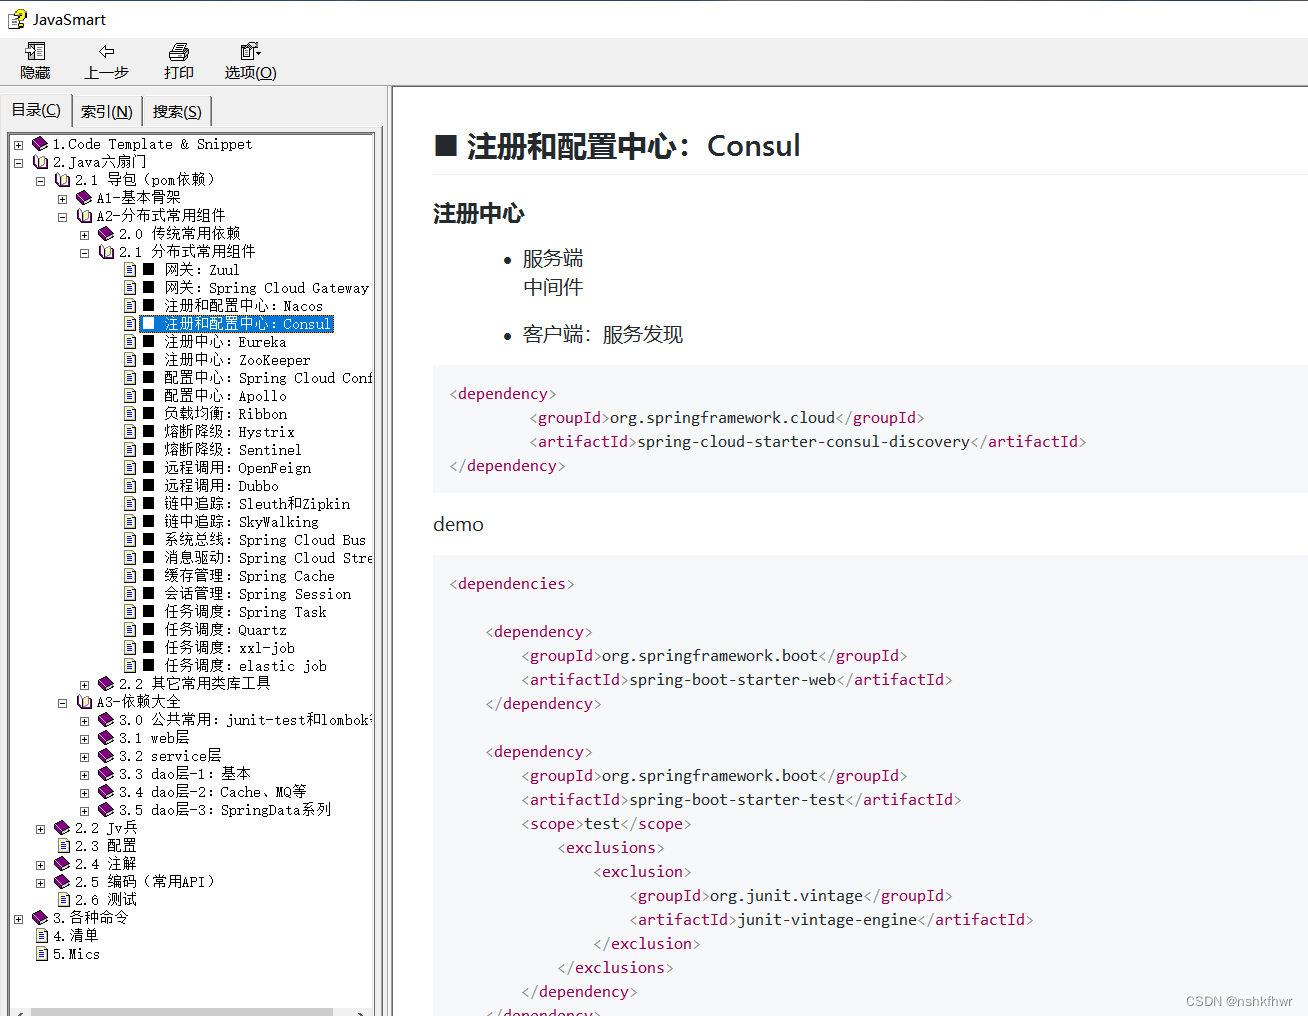Click the book icon of 2.4 注解
This screenshot has width=1308, height=1016.
pyautogui.click(x=62, y=864)
